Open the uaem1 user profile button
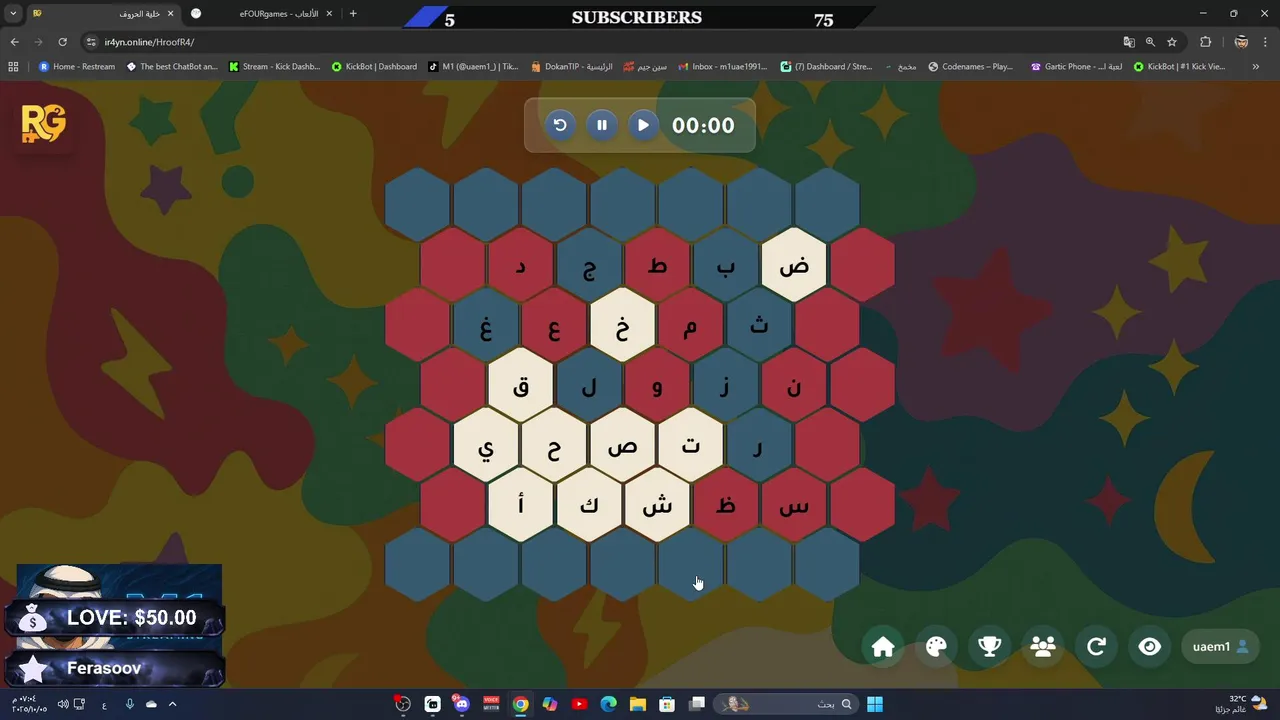This screenshot has width=1280, height=720. coord(1220,647)
